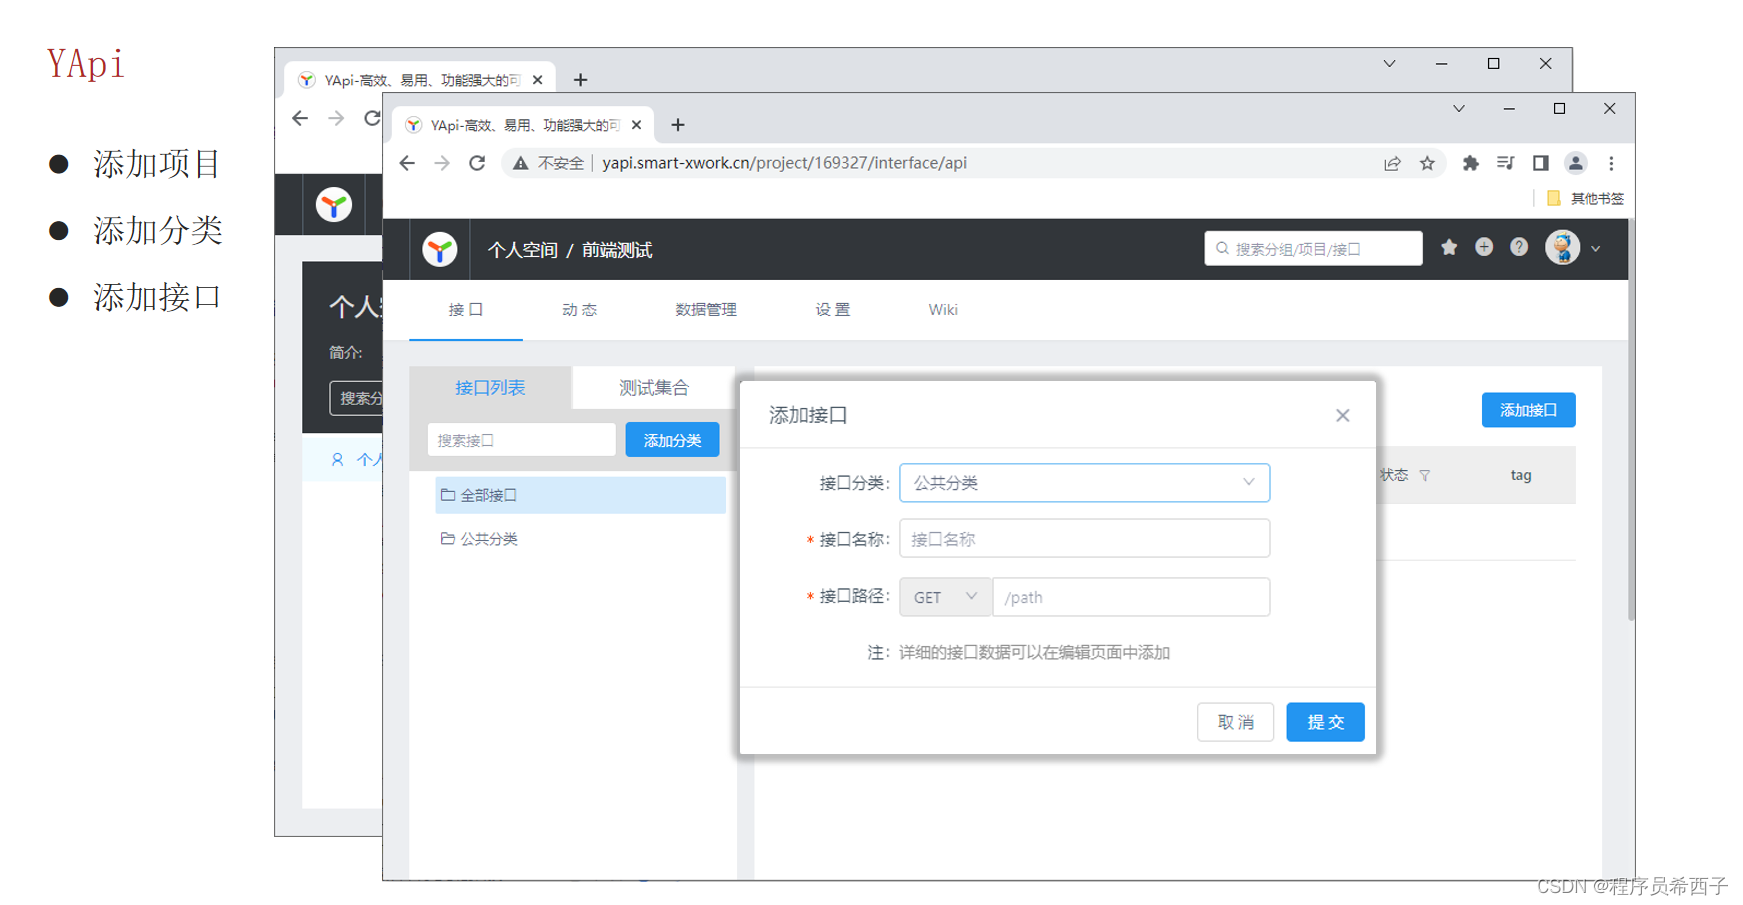
Task: Close the YApi tab in back window
Action: 538,80
